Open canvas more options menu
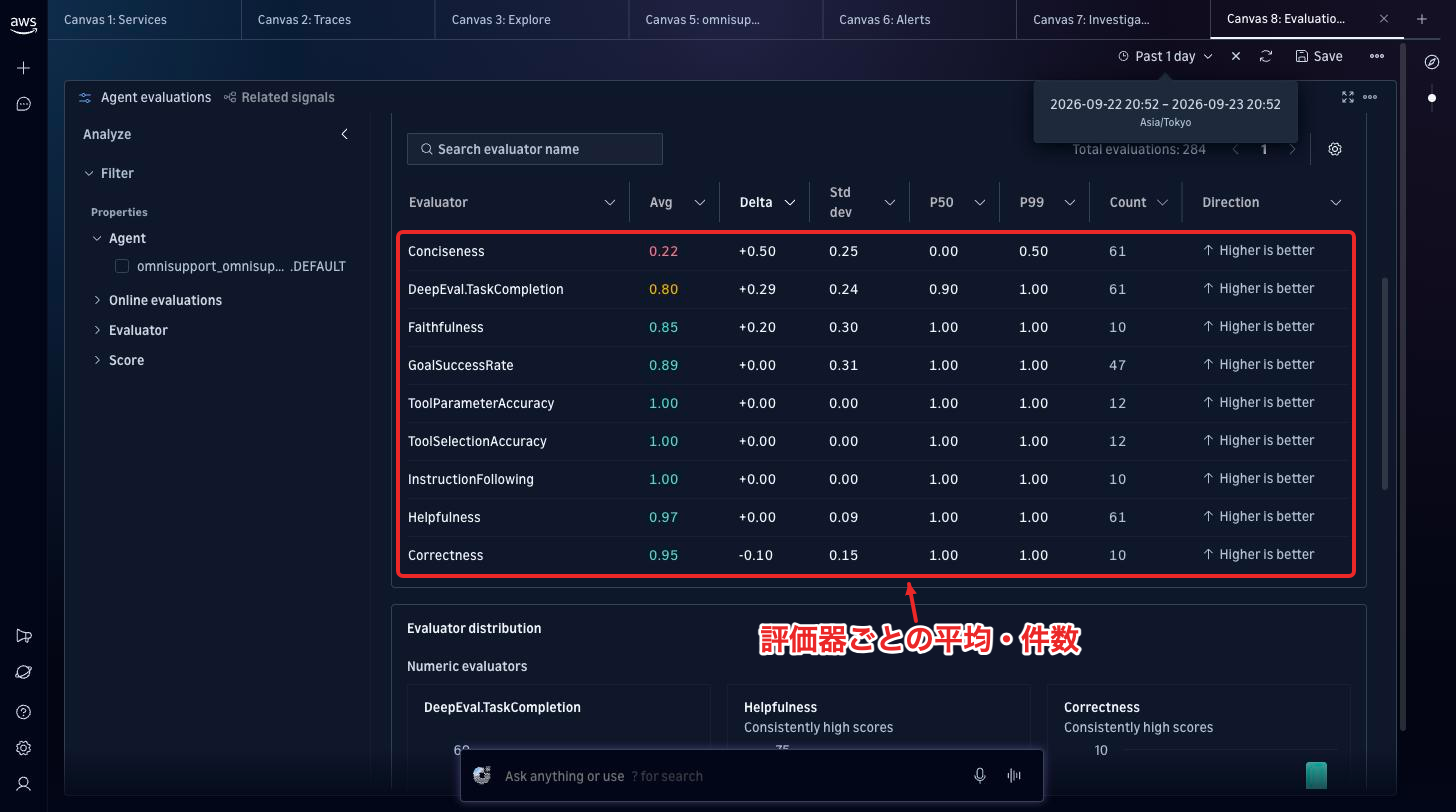1456x812 pixels. (1377, 57)
